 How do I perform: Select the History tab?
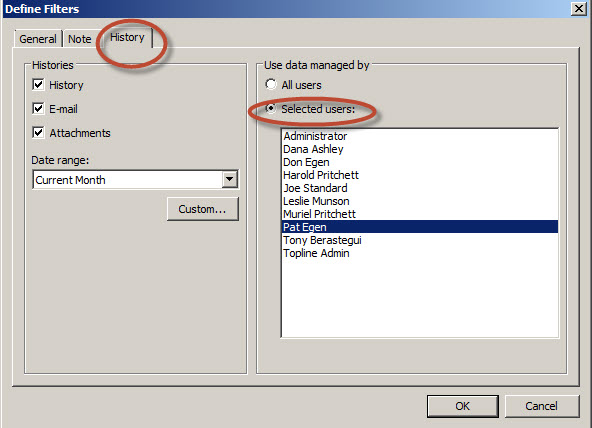(x=127, y=37)
